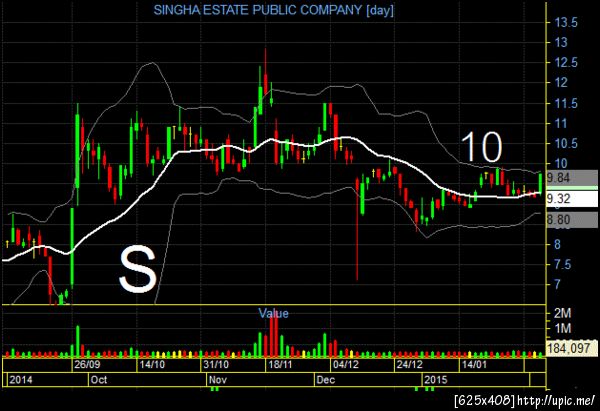
Task: Click the chart title SINGHA ESTATE PUBLIC COMPANY [day]
Action: tap(273, 10)
